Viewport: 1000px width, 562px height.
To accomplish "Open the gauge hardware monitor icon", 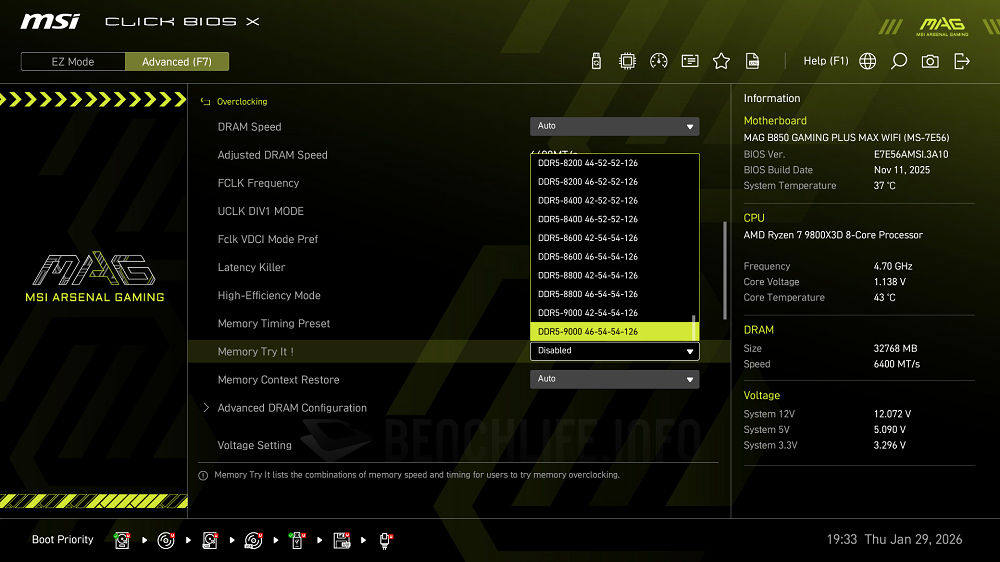I will pos(659,61).
